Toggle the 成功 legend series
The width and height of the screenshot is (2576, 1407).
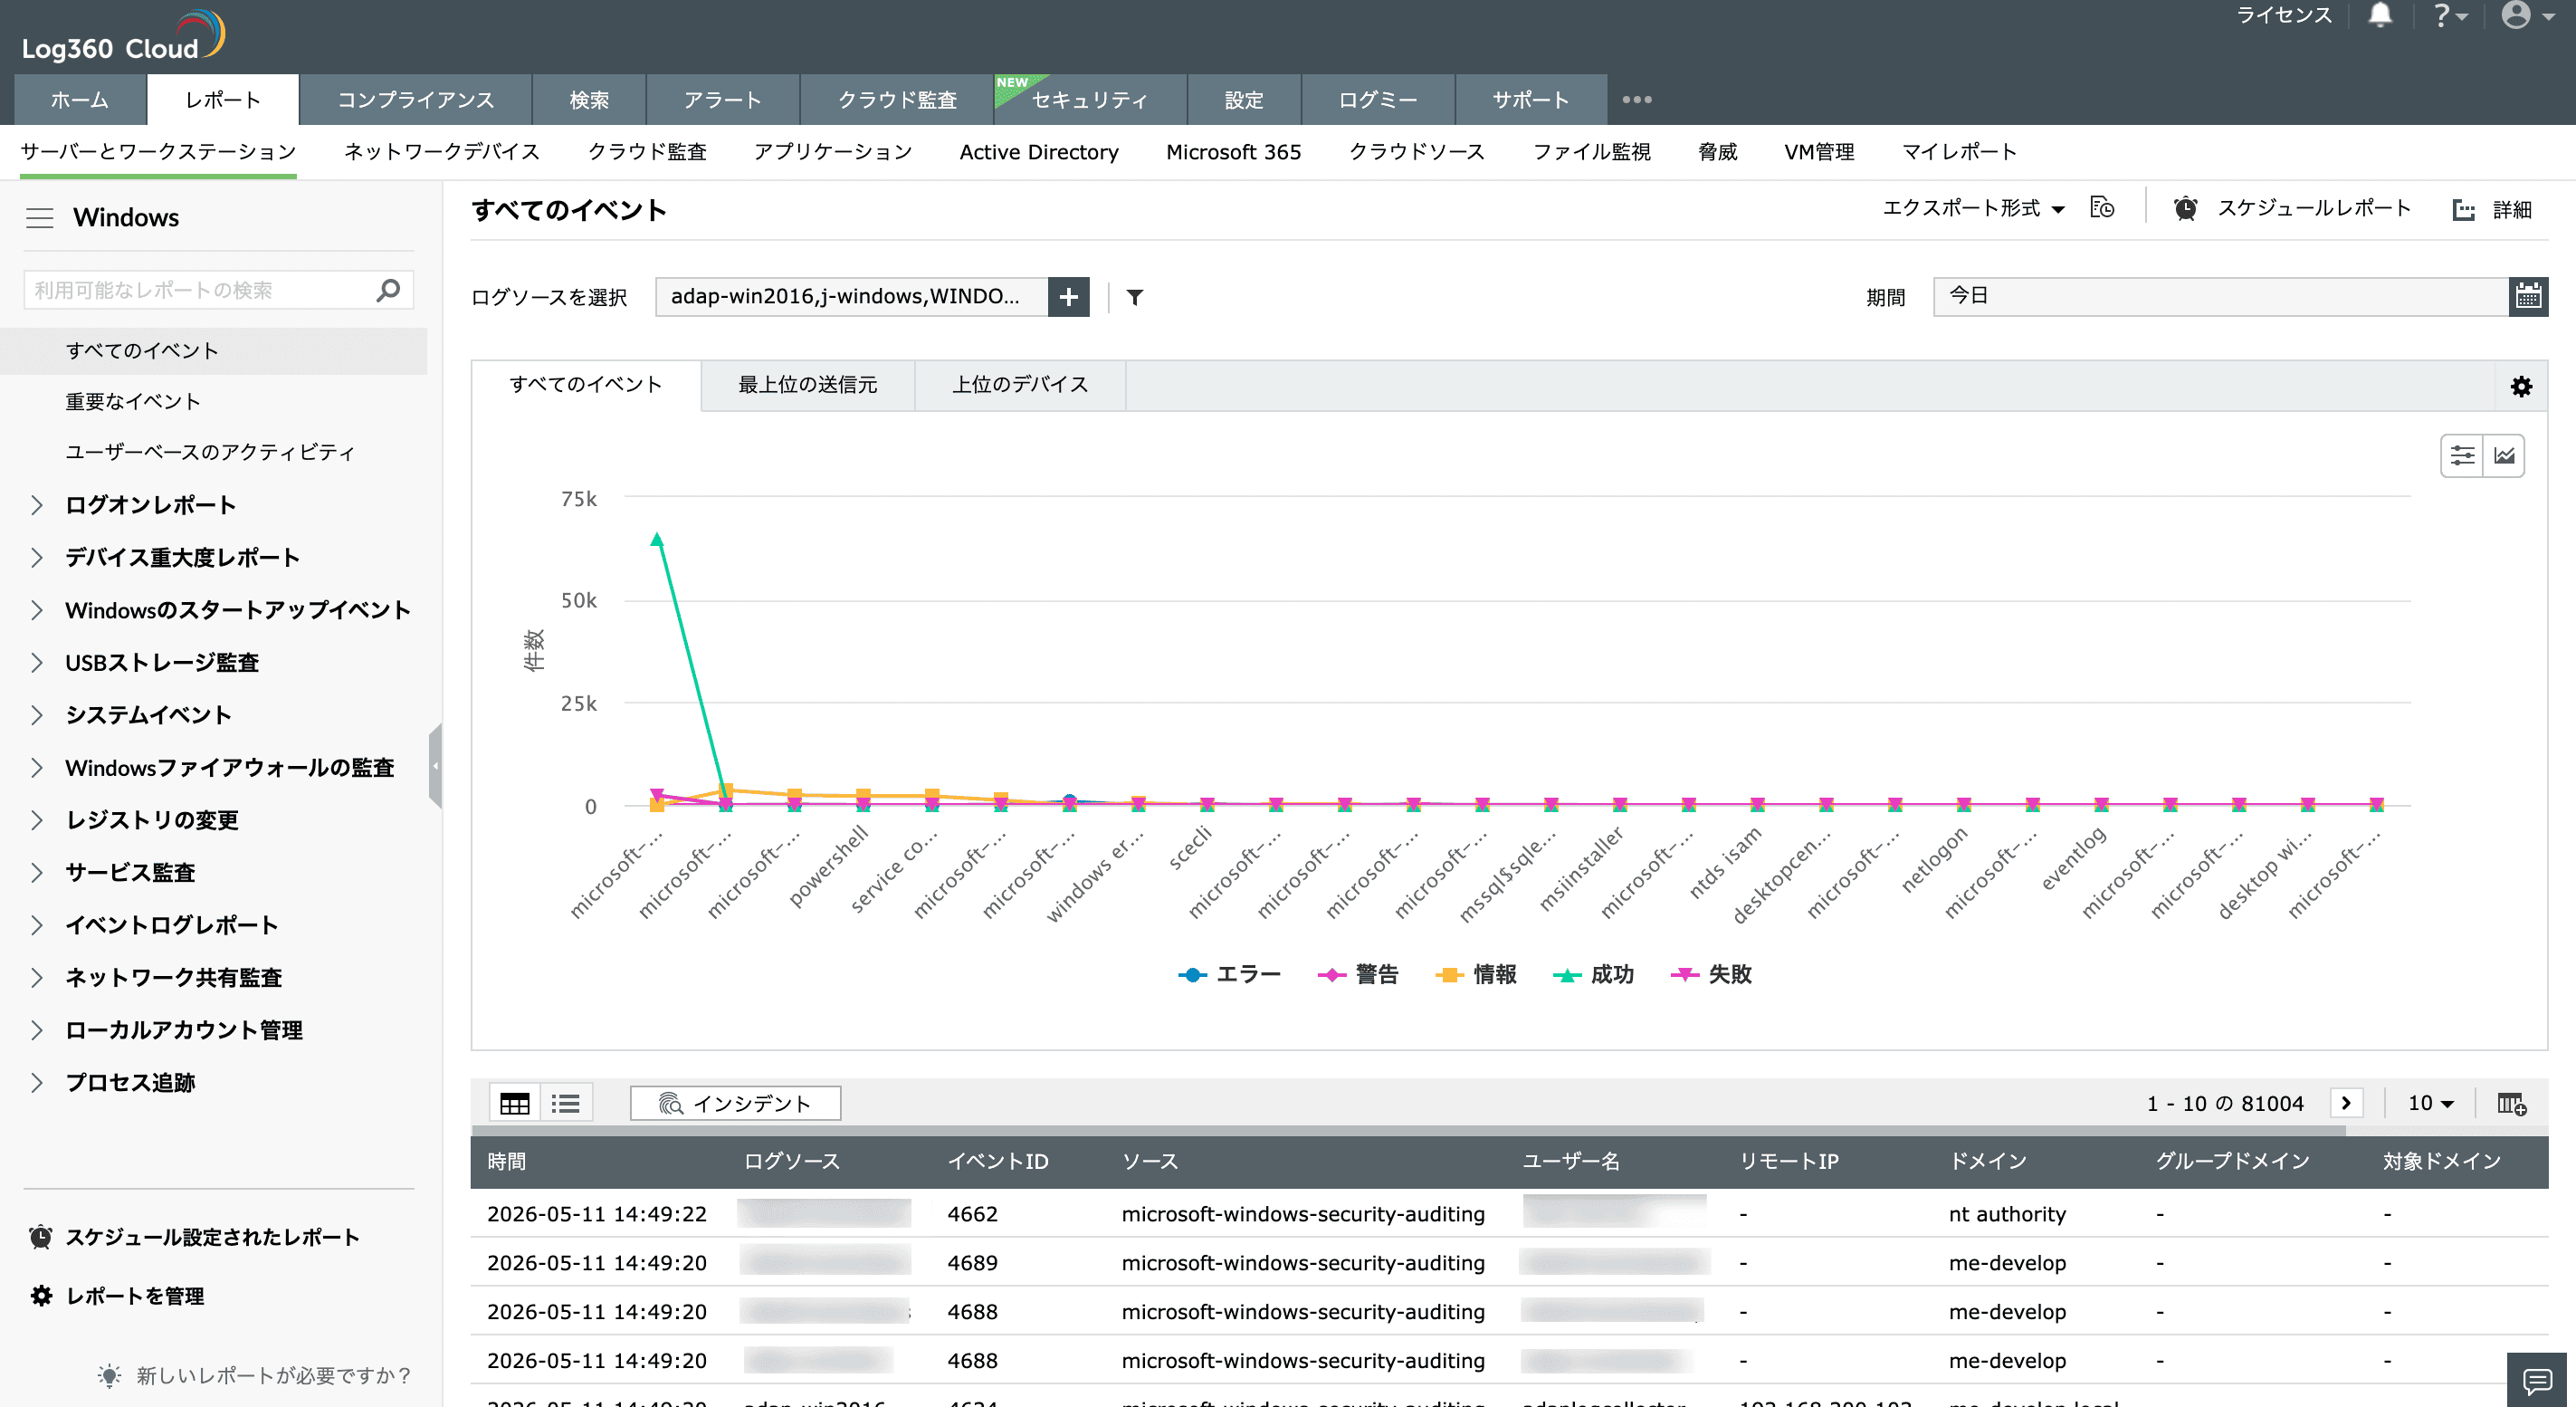(x=1593, y=975)
